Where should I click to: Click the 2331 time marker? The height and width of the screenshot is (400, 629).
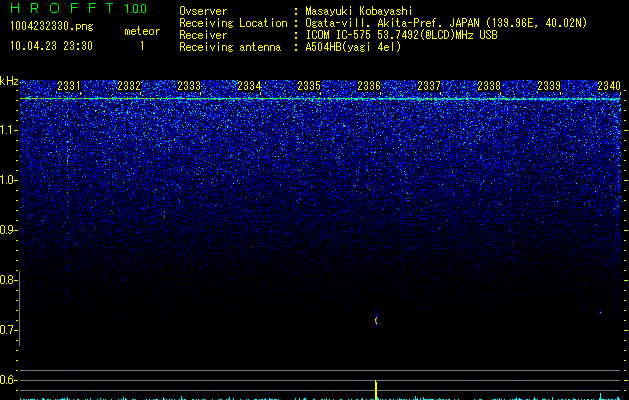coord(69,86)
